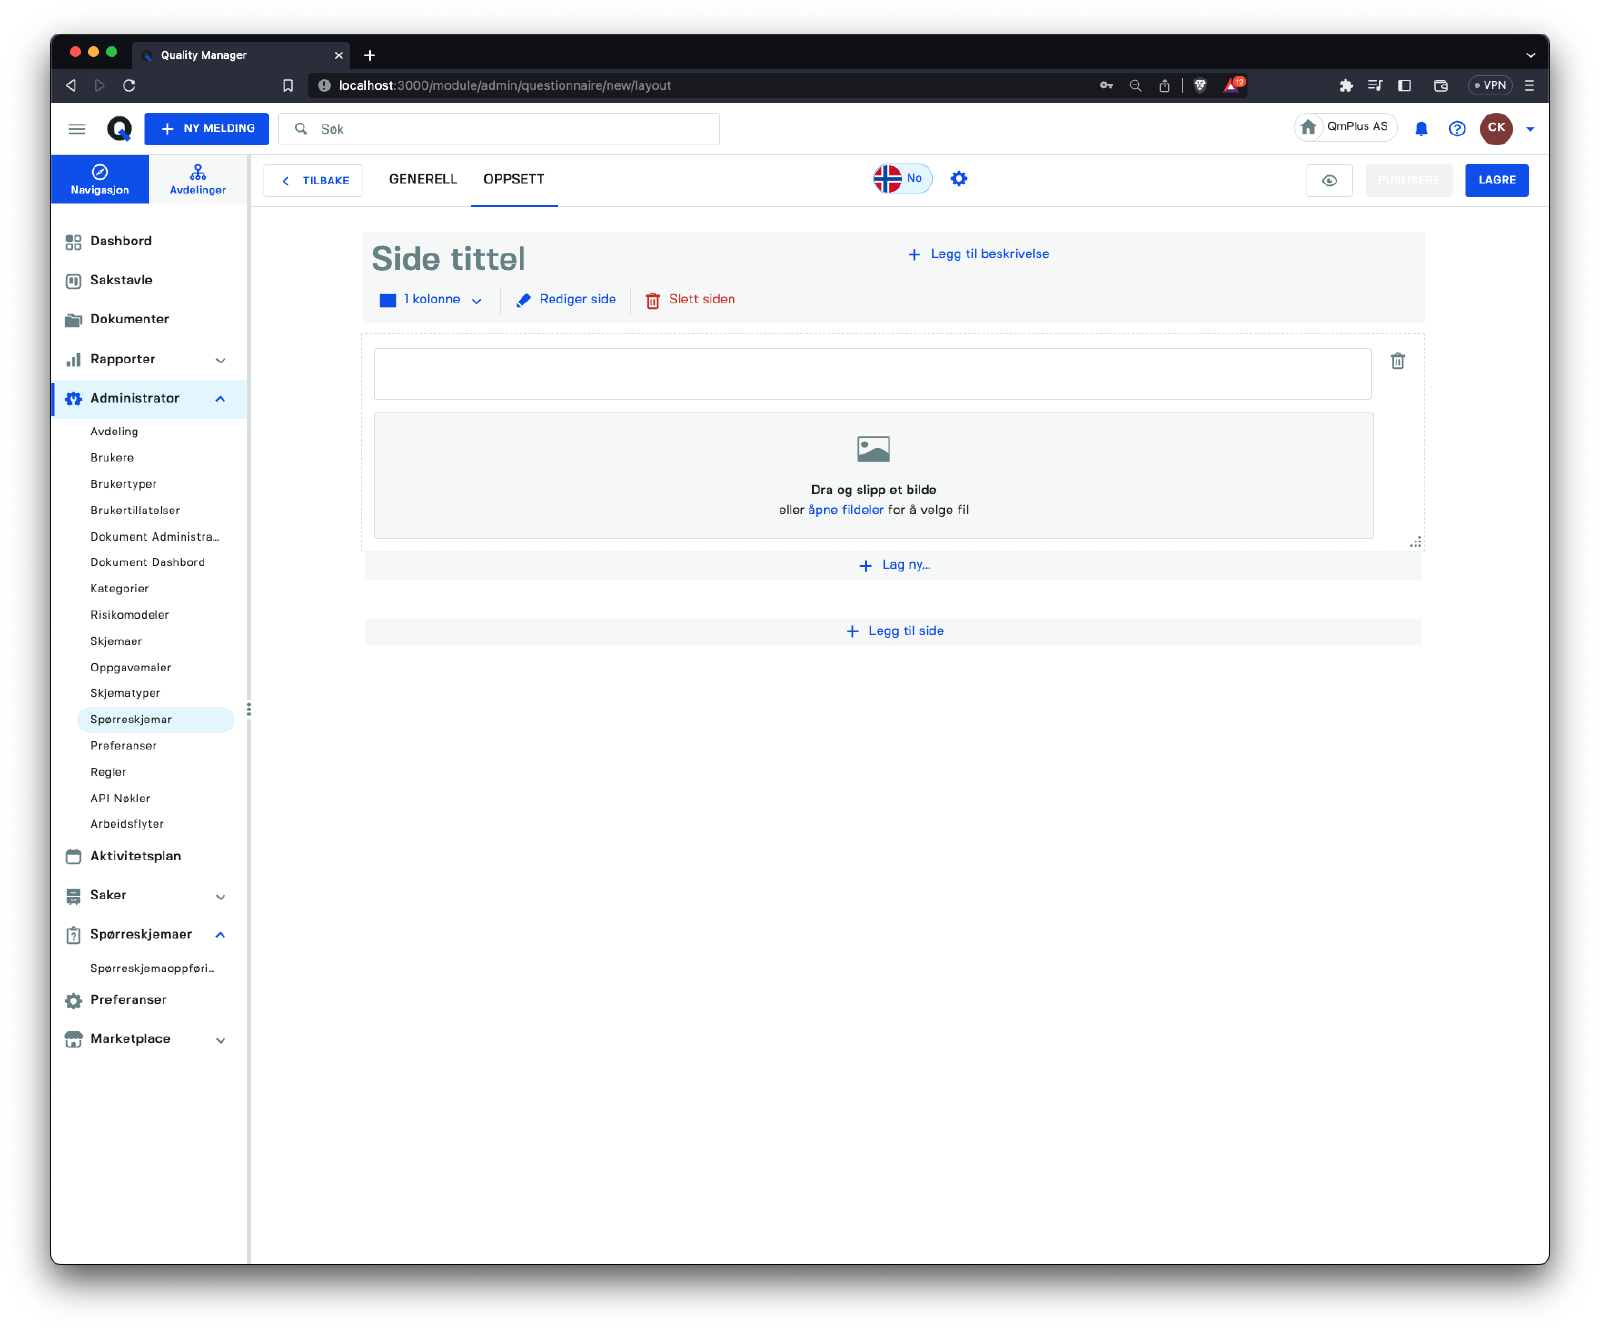Switch to the GENERELL tab
The width and height of the screenshot is (1600, 1331).
(422, 179)
